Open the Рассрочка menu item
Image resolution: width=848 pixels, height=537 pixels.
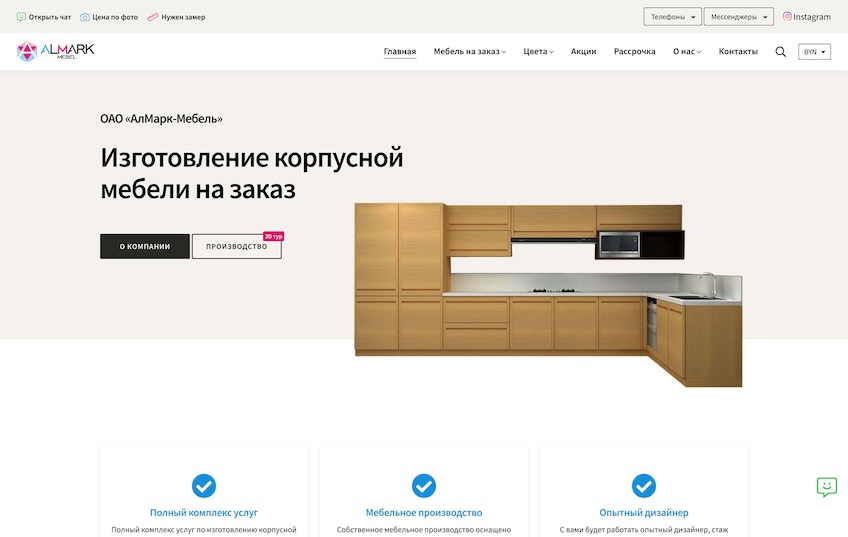634,51
